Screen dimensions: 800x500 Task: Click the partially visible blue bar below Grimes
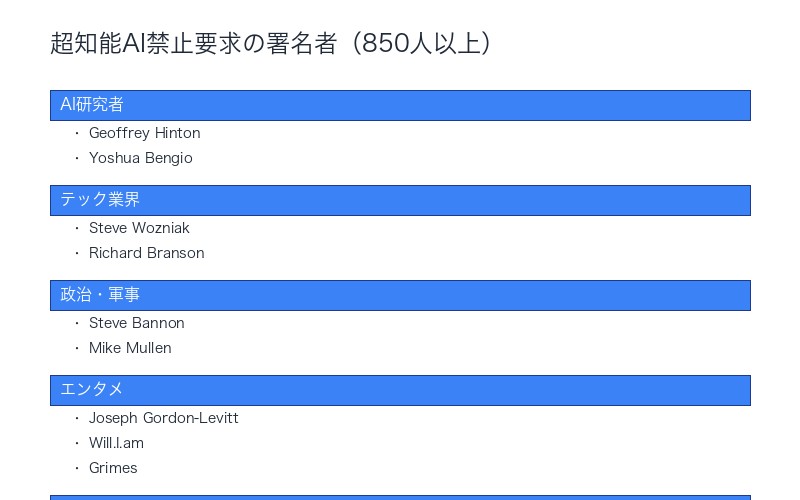click(x=400, y=497)
